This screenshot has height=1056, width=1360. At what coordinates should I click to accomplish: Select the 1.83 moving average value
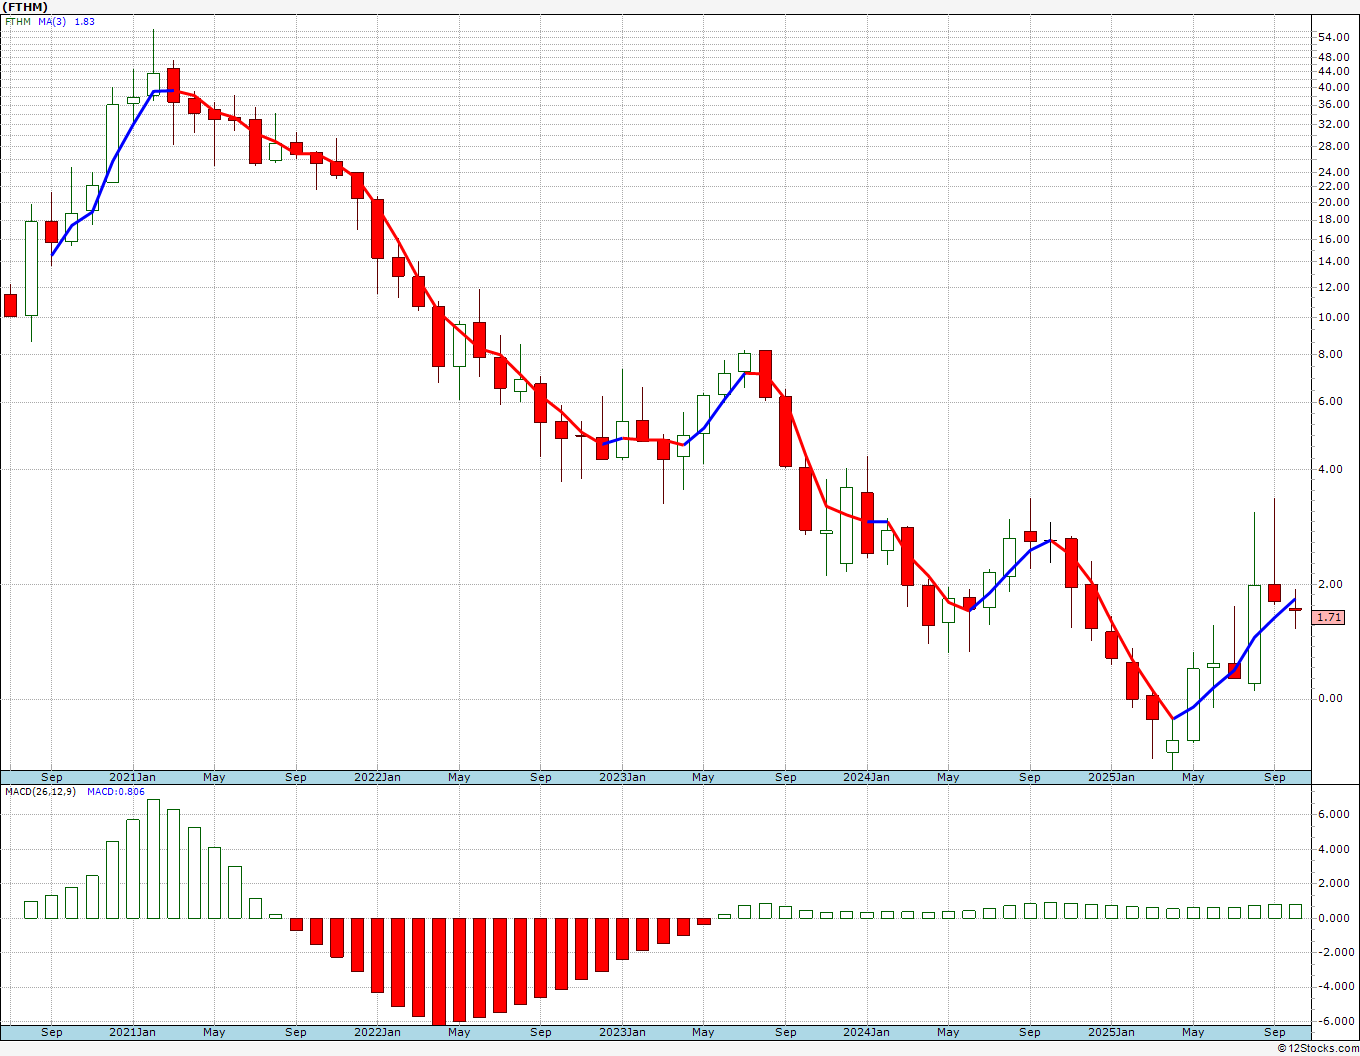pyautogui.click(x=85, y=21)
